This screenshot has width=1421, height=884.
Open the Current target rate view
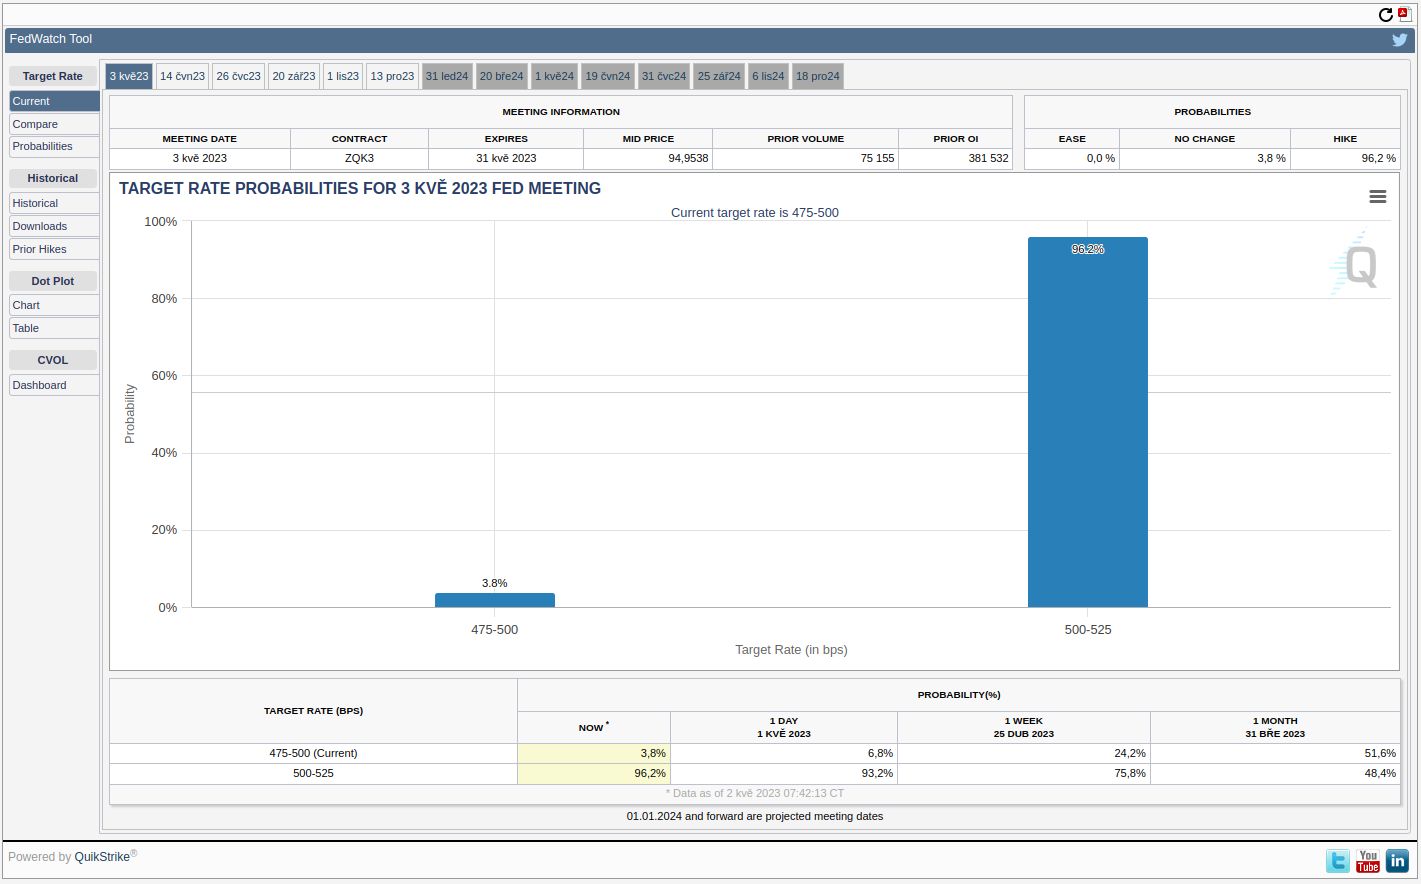point(54,101)
